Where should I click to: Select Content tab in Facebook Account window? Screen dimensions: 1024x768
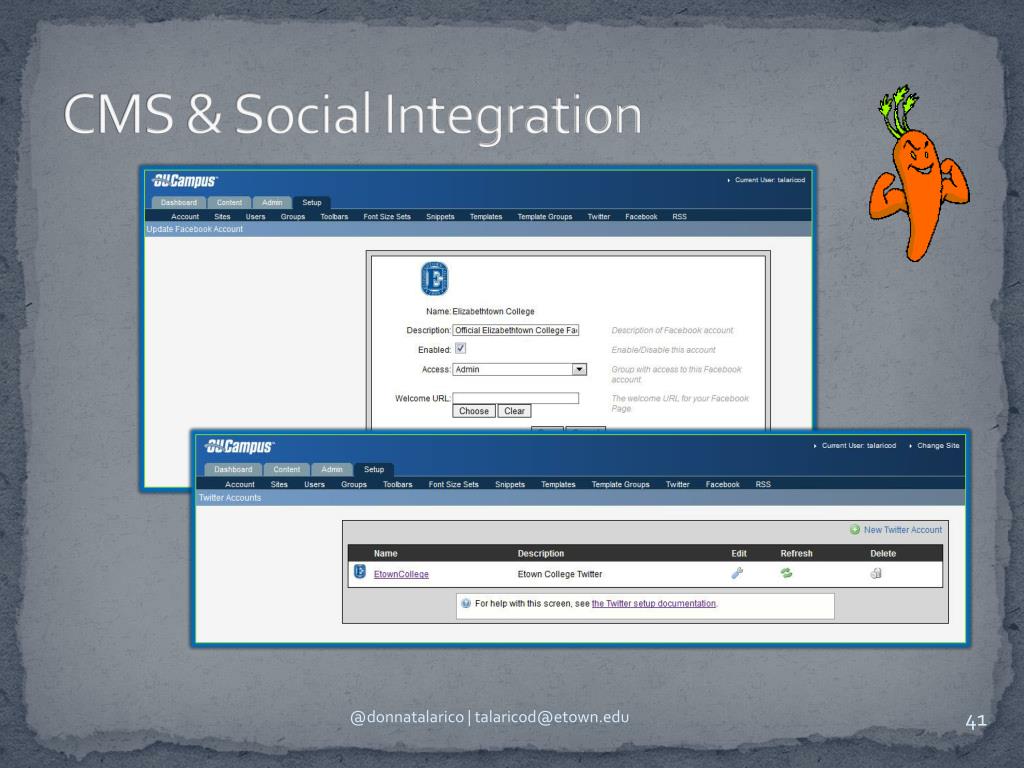tap(229, 202)
